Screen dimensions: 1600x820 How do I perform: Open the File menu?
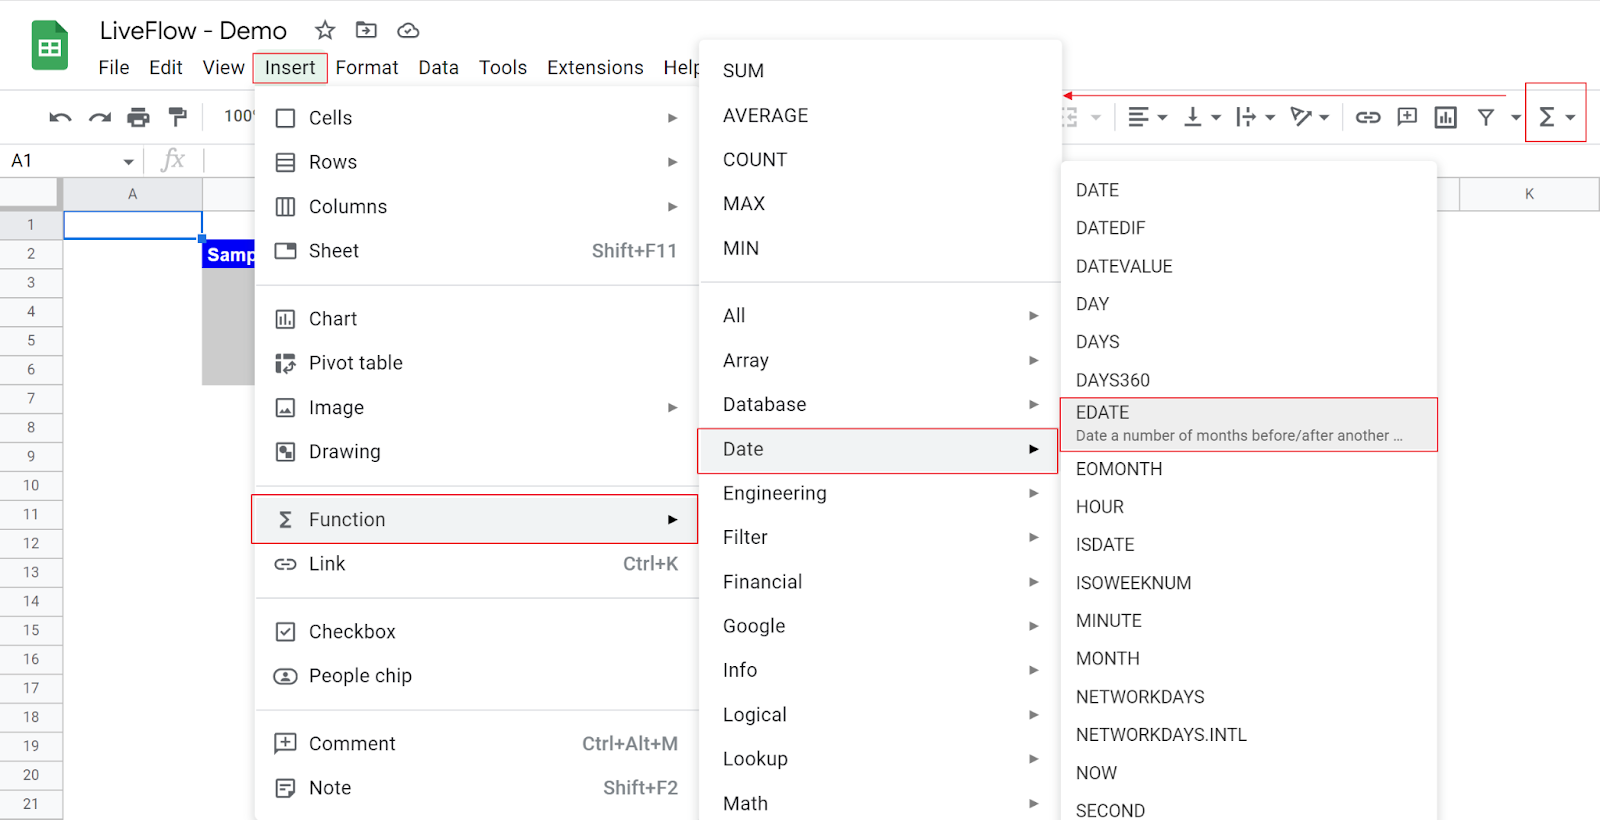tap(114, 67)
